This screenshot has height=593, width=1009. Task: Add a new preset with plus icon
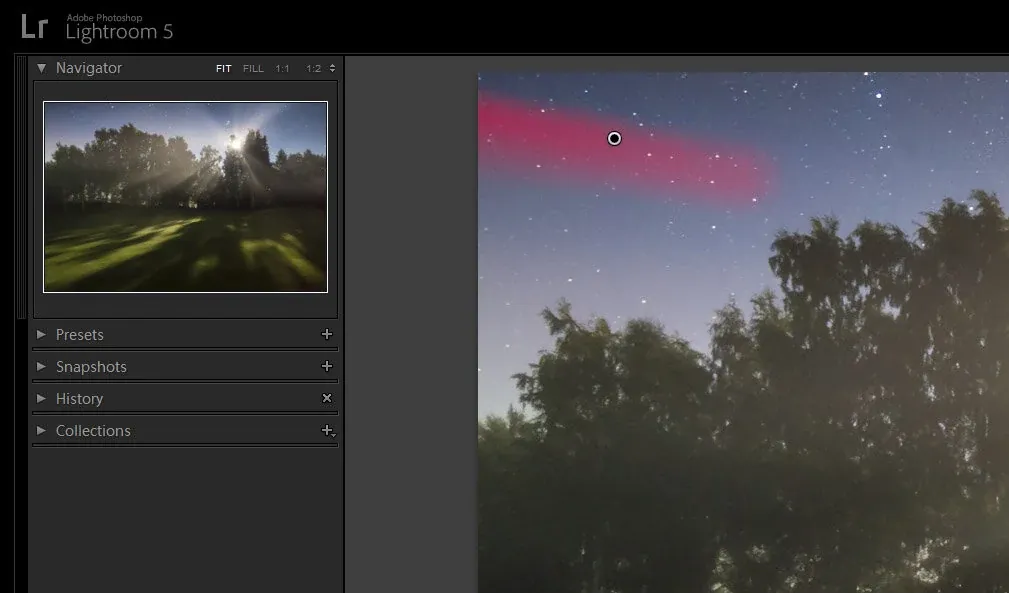coord(326,335)
